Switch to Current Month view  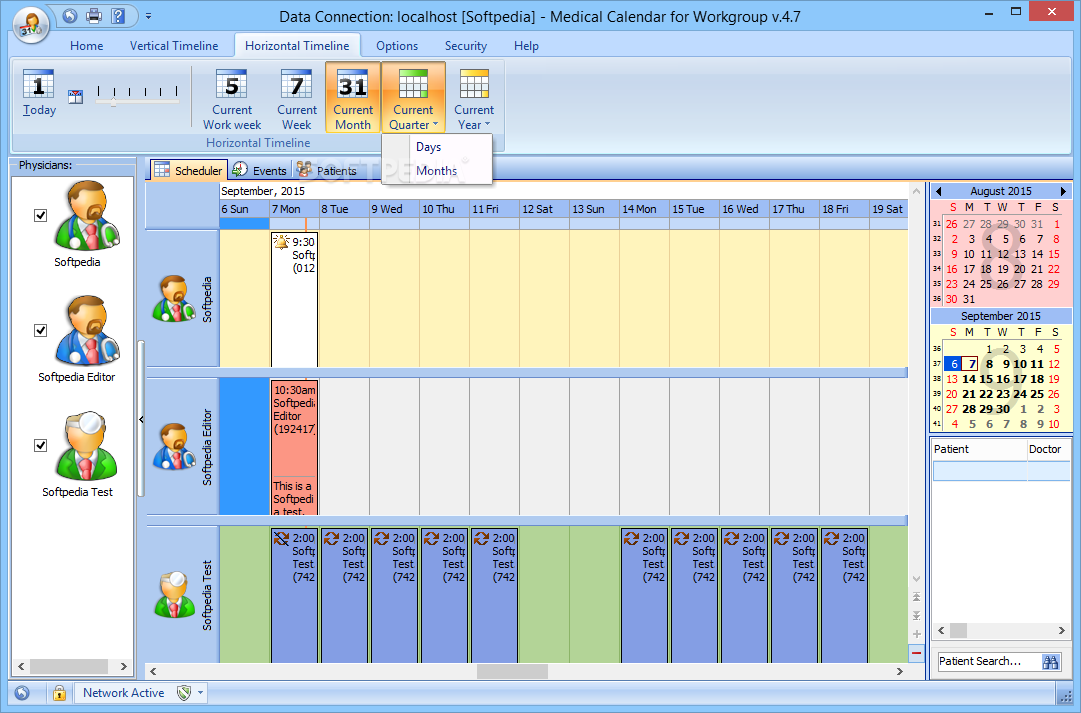[x=353, y=97]
